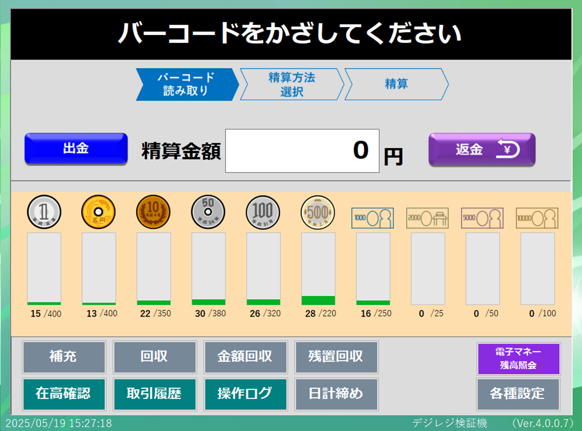Click the 100 yen coin icon
Screen dimensions: 582x431
263,212
